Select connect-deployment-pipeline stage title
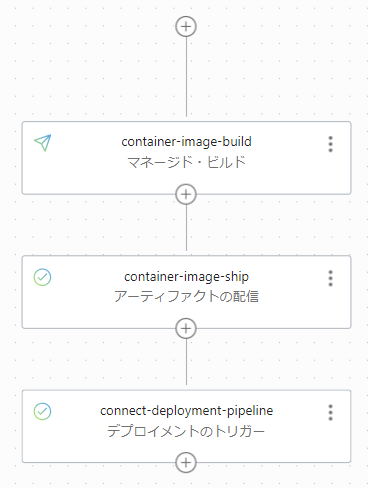This screenshot has width=368, height=488. 186,411
